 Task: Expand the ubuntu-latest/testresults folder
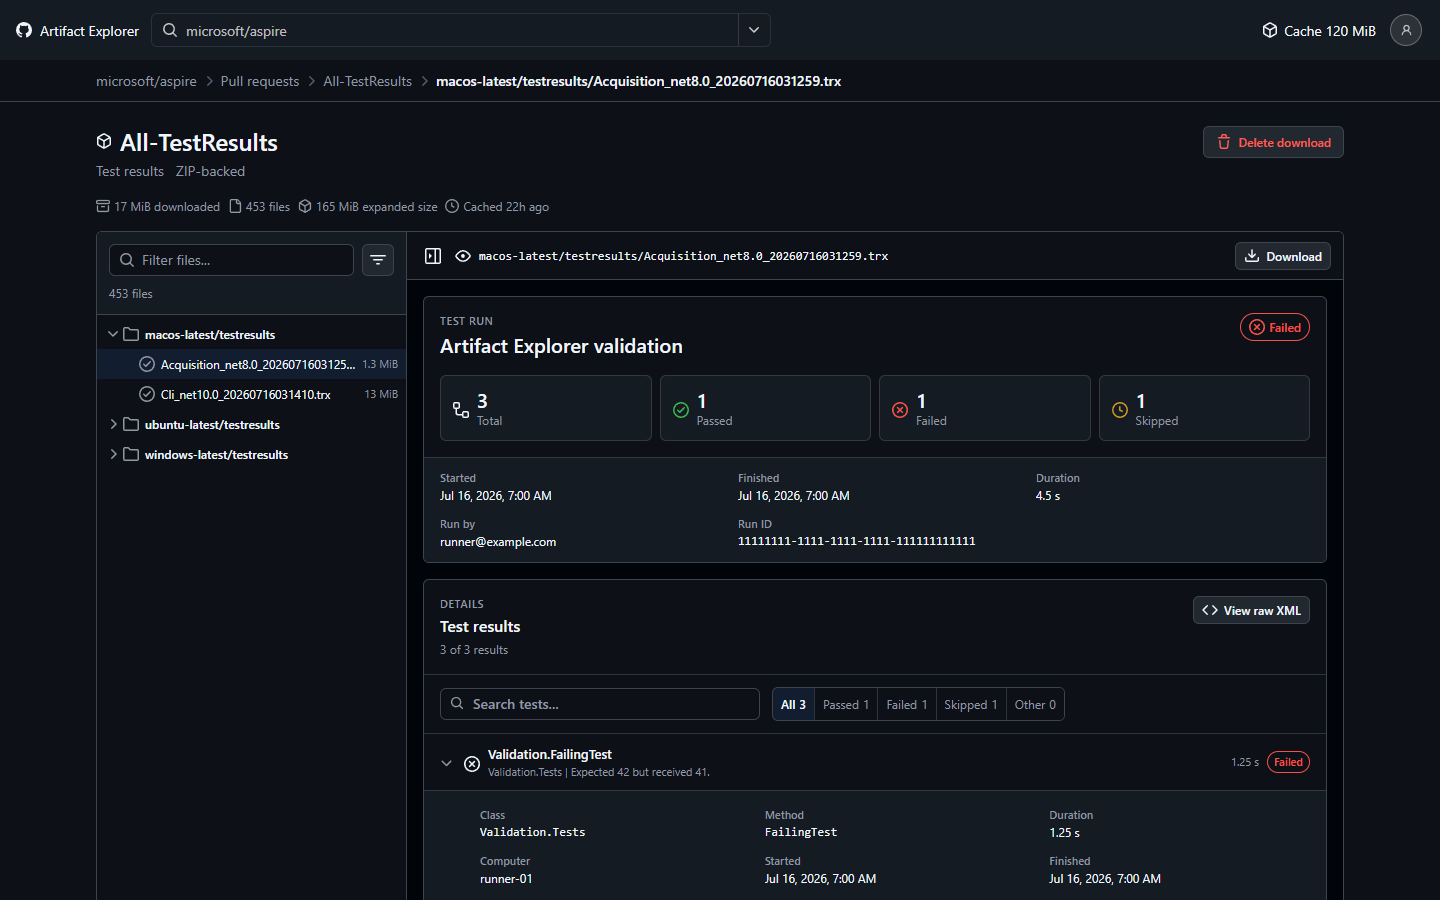[113, 424]
